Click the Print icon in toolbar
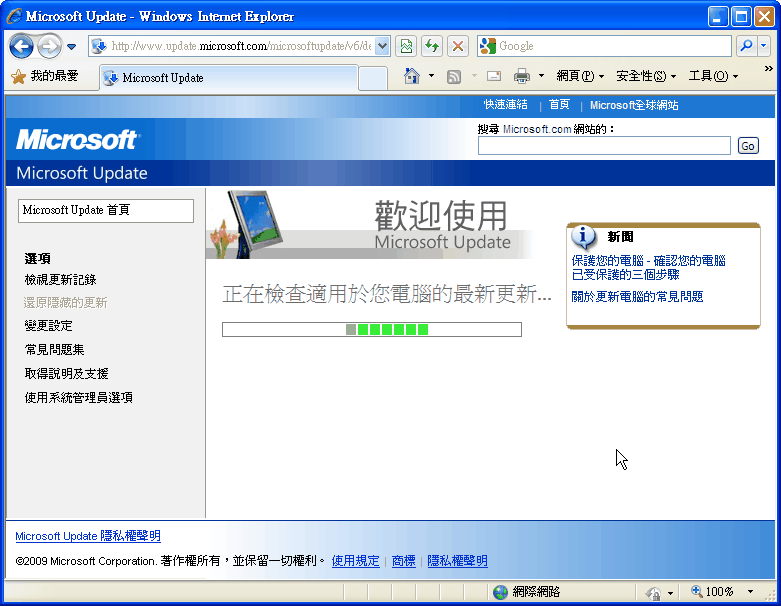 [521, 76]
